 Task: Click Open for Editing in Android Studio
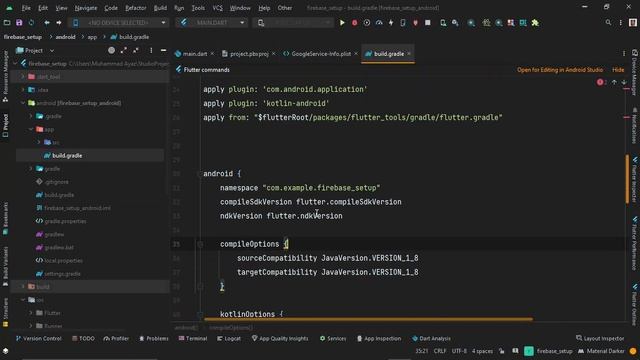click(560, 70)
